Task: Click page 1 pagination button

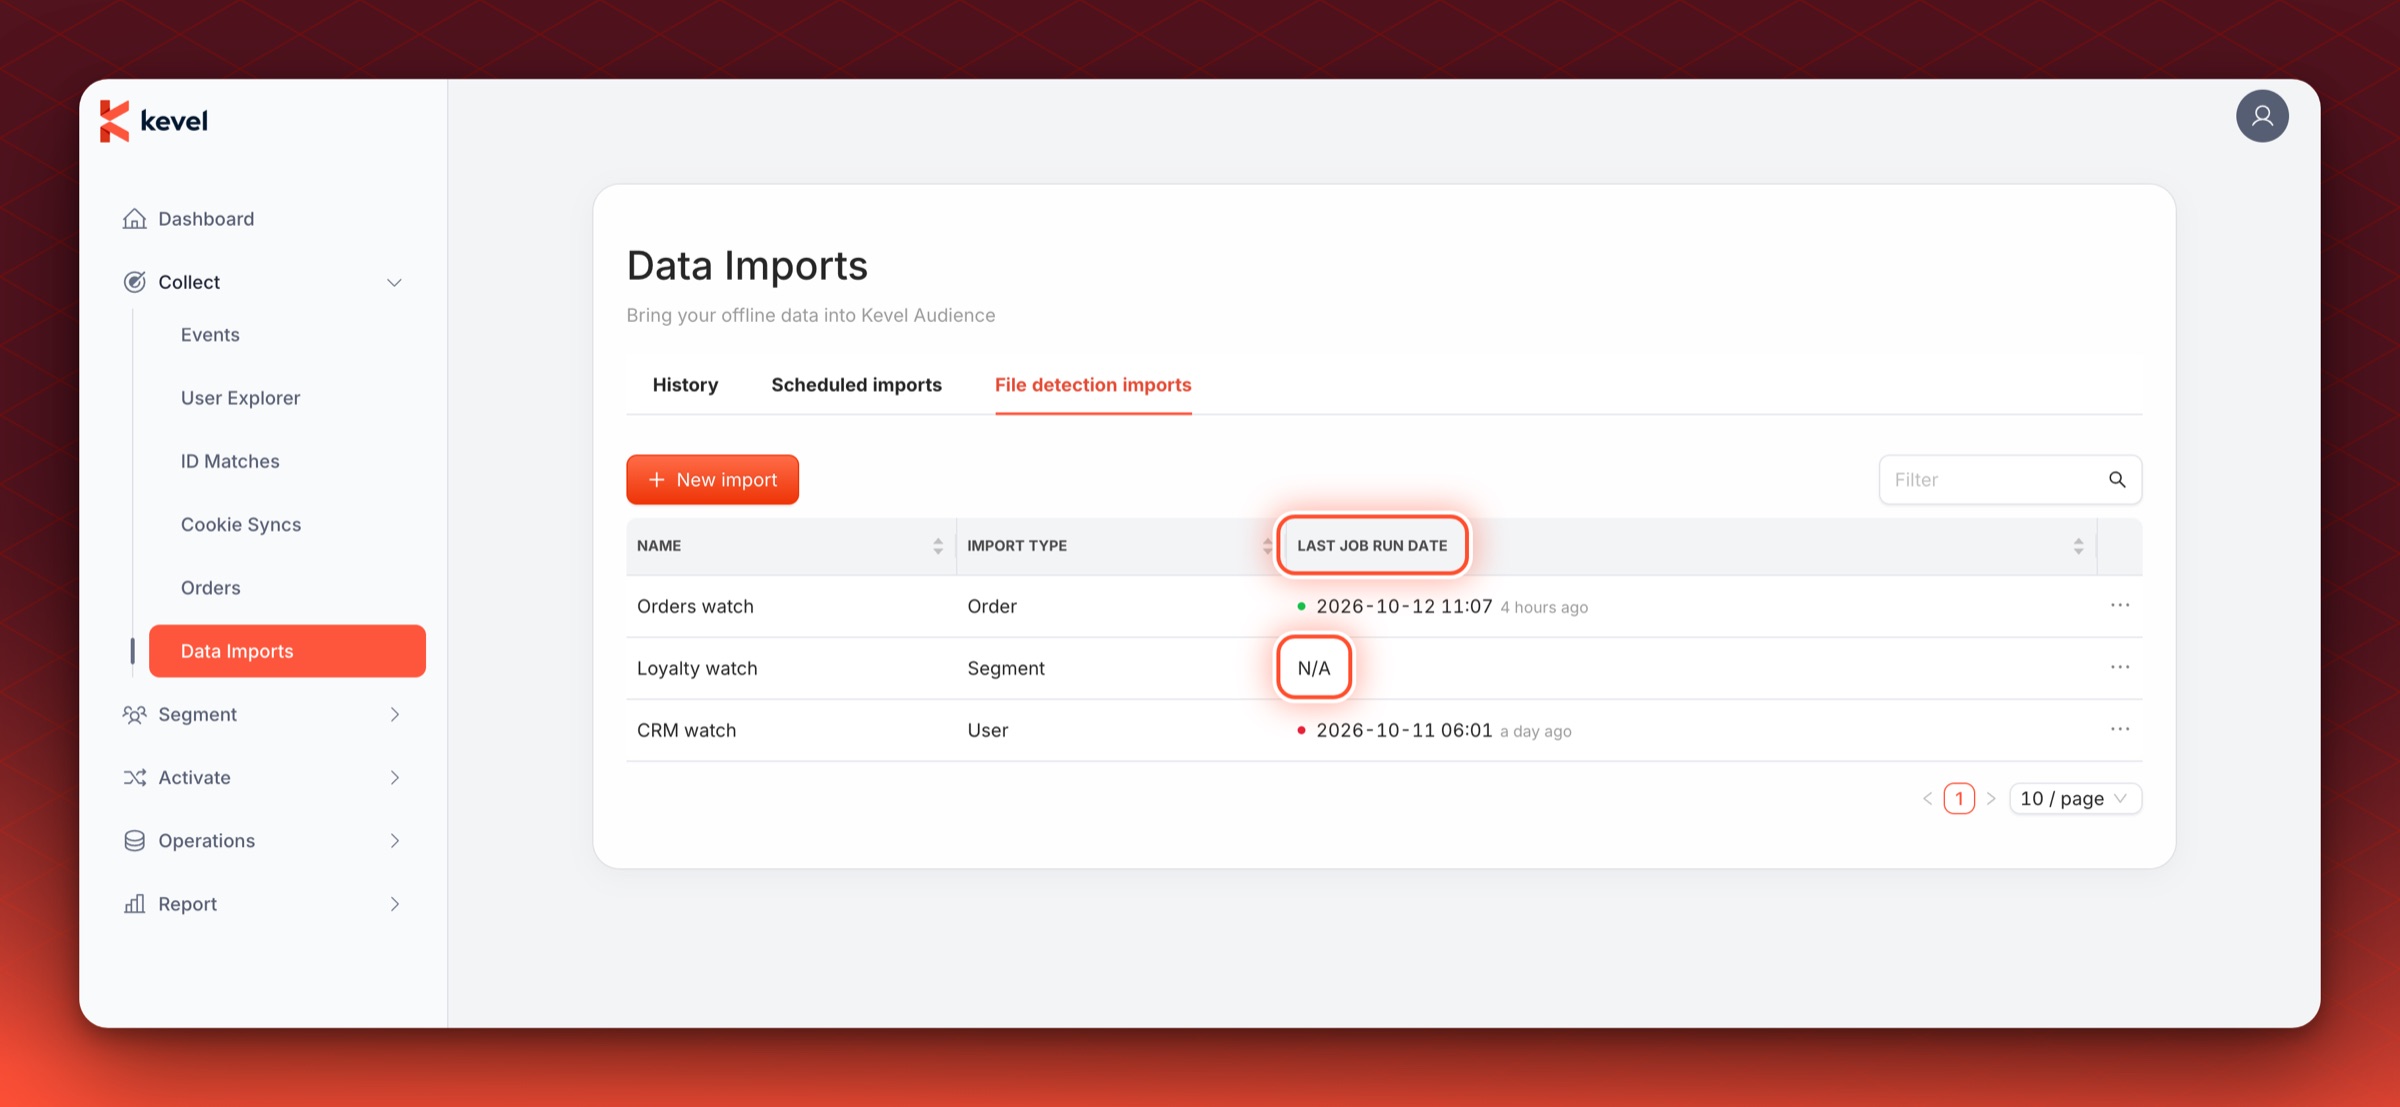Action: point(1959,798)
